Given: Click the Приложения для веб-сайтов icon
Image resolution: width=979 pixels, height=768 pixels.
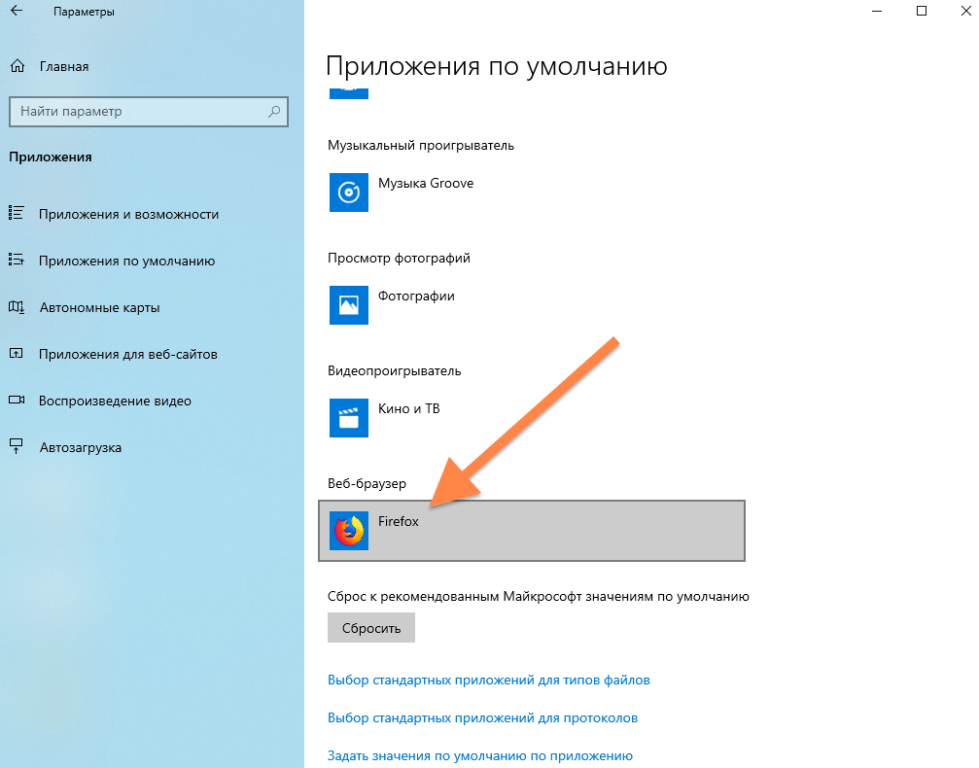Looking at the screenshot, I should (16, 353).
